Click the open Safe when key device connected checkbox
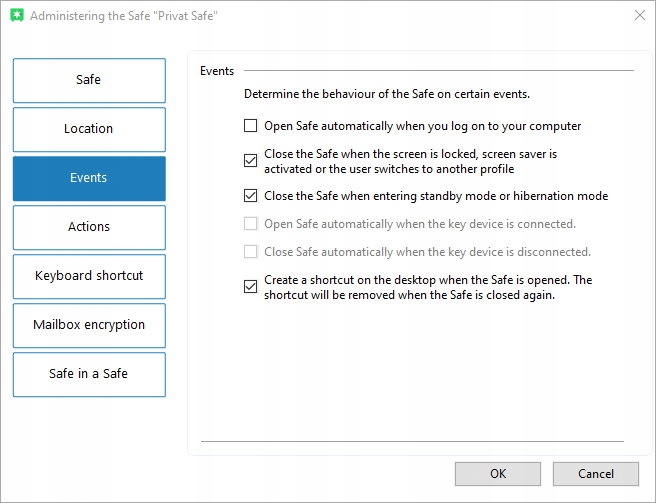656x503 pixels. pos(251,224)
